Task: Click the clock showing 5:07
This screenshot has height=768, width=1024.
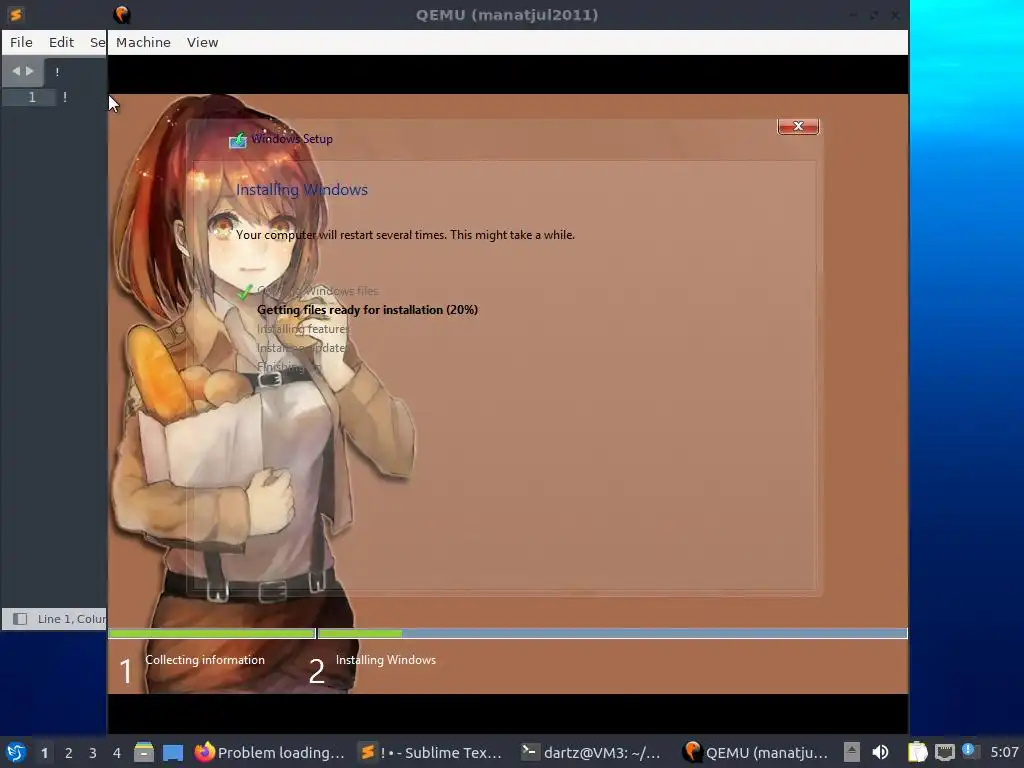Action: [x=1004, y=752]
